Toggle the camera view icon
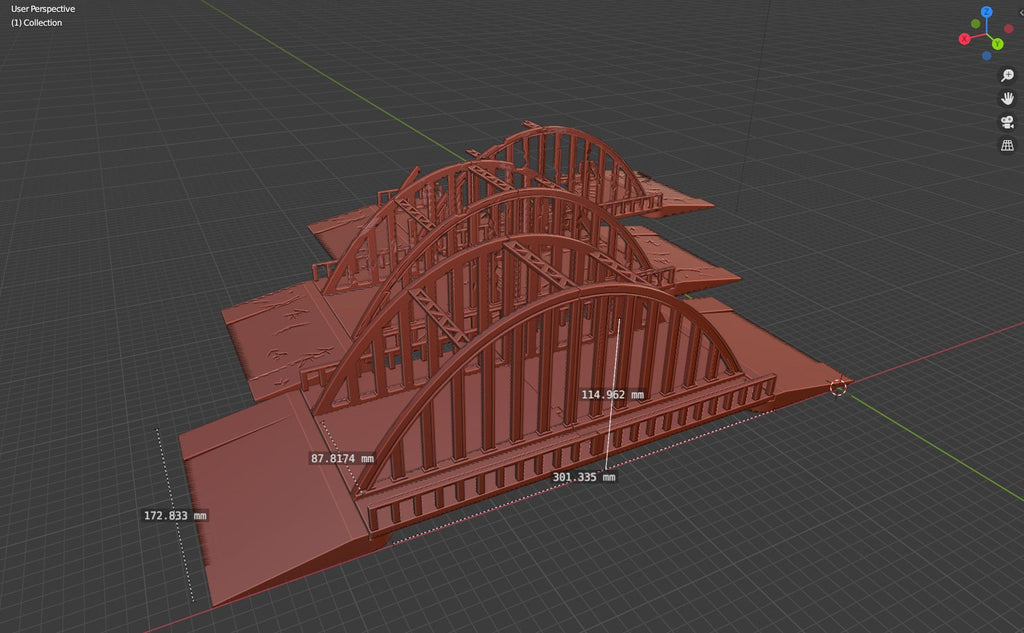 1007,122
